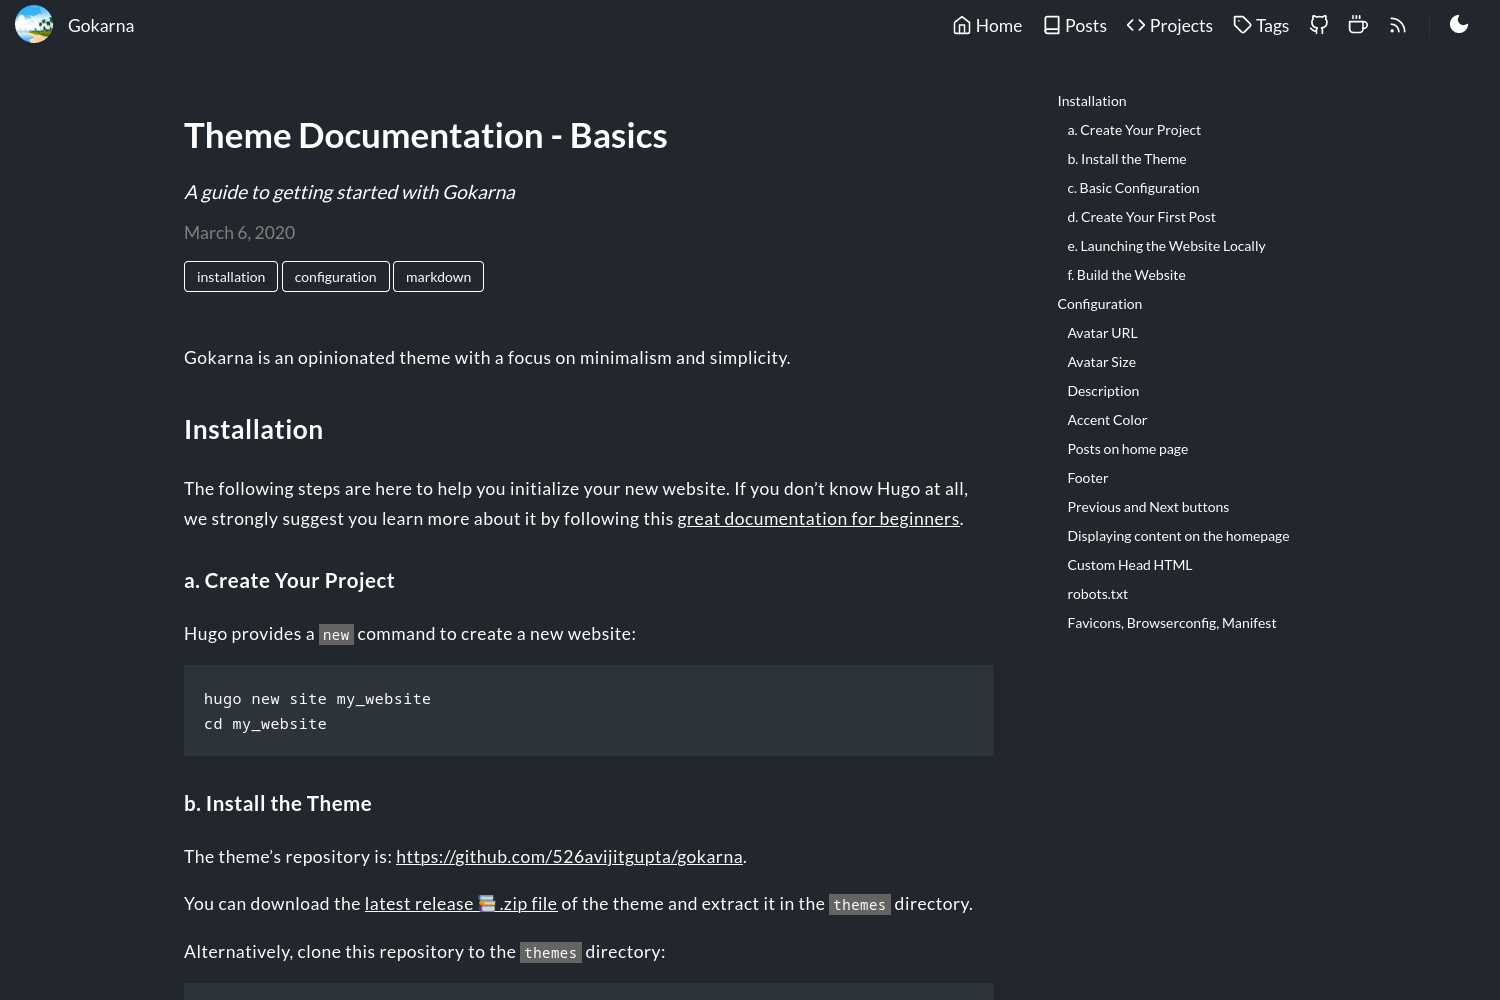Viewport: 1500px width, 1000px height.
Task: Click the 'A guide to getting started' subtitle
Action: click(x=349, y=192)
